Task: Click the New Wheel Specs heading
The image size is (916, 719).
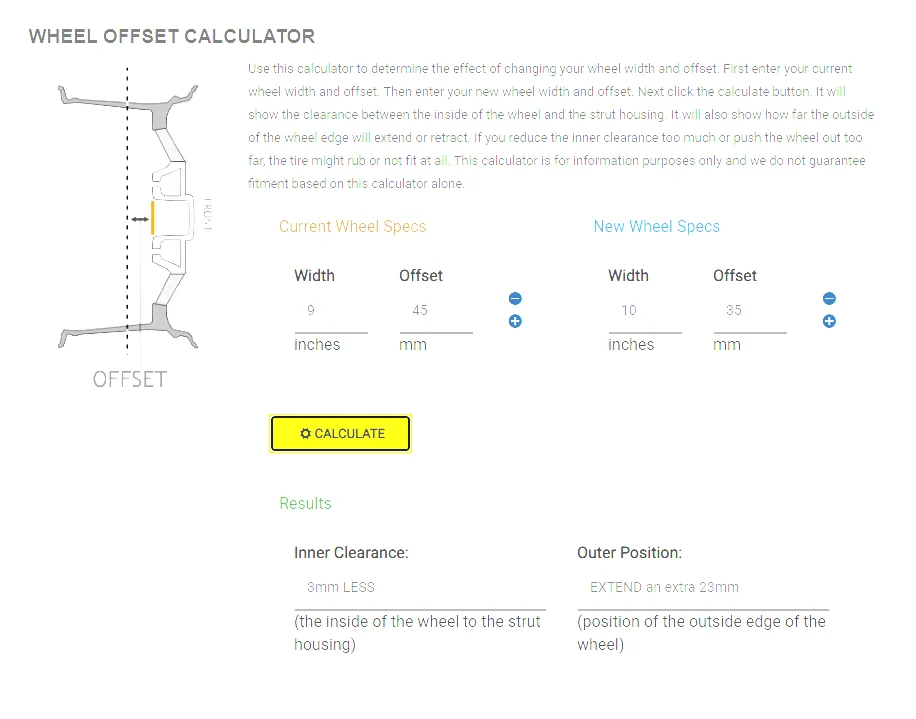Action: [x=657, y=227]
